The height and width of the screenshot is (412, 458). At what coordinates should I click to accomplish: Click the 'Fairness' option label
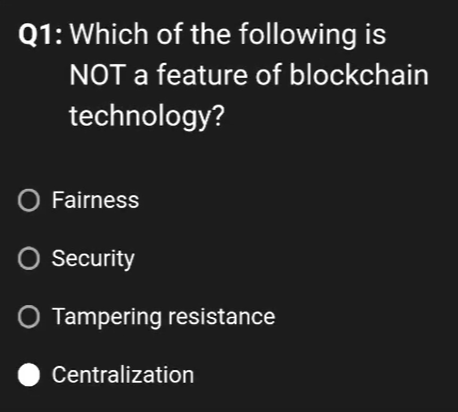tap(95, 200)
